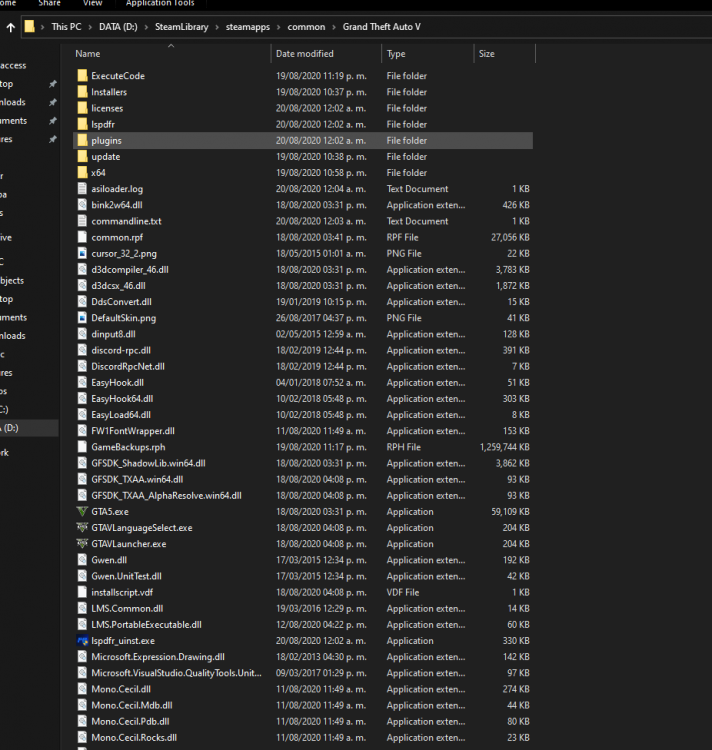The height and width of the screenshot is (750, 712).
Task: Expand the chevron after DATA (D:)
Action: (146, 27)
